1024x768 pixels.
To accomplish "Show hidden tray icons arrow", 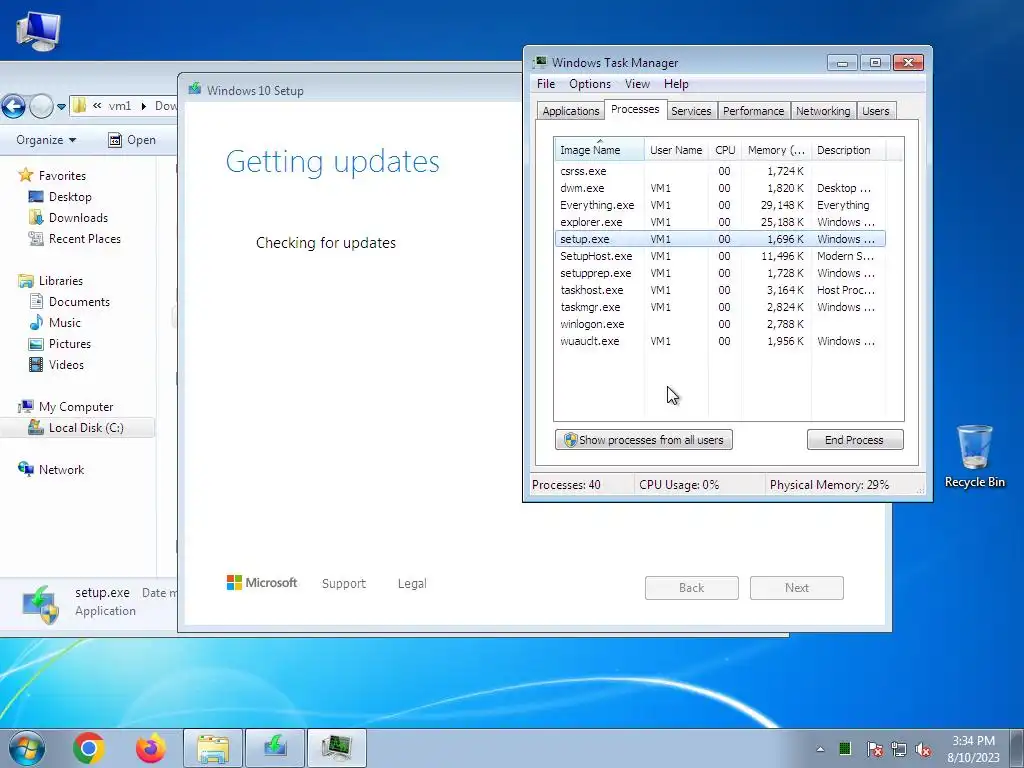I will point(820,749).
